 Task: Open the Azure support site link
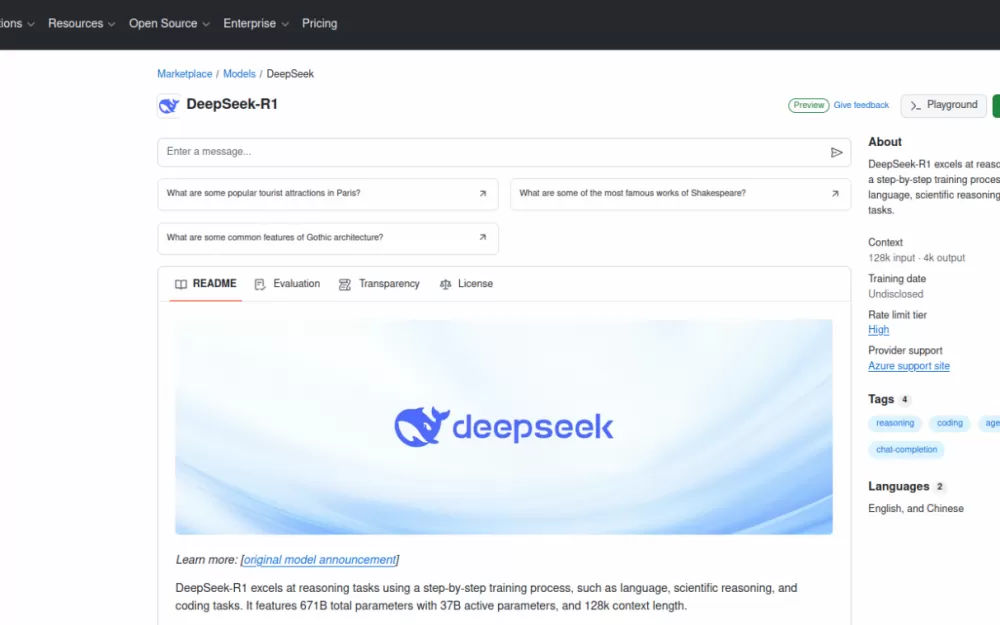coord(909,366)
